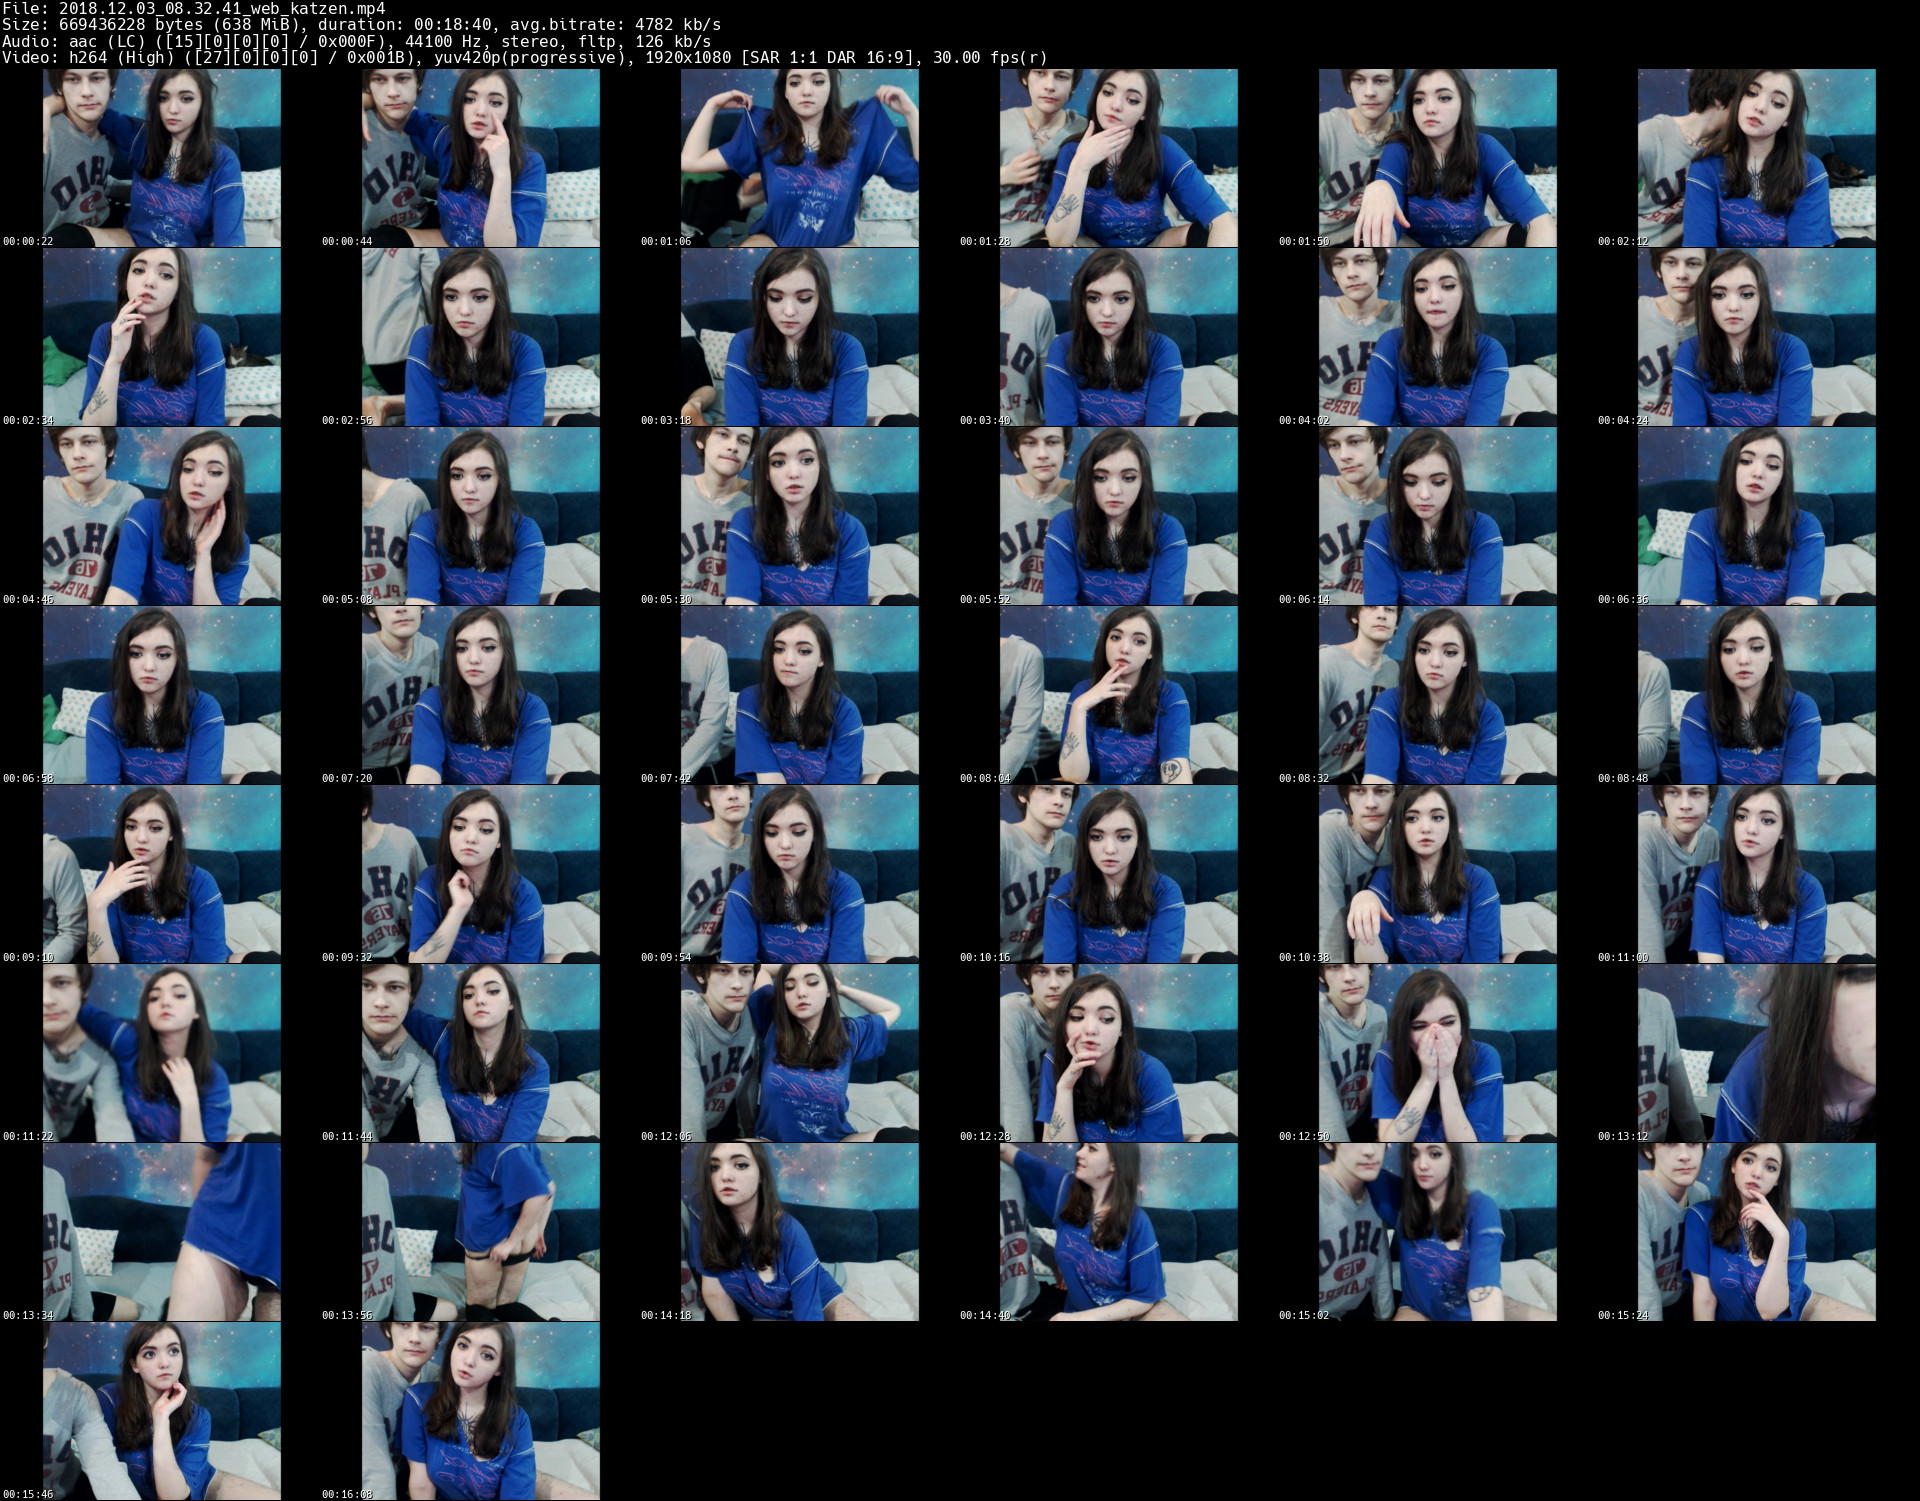The width and height of the screenshot is (1920, 1501).
Task: Open the frame stamped 00:00:44
Action: (x=481, y=158)
